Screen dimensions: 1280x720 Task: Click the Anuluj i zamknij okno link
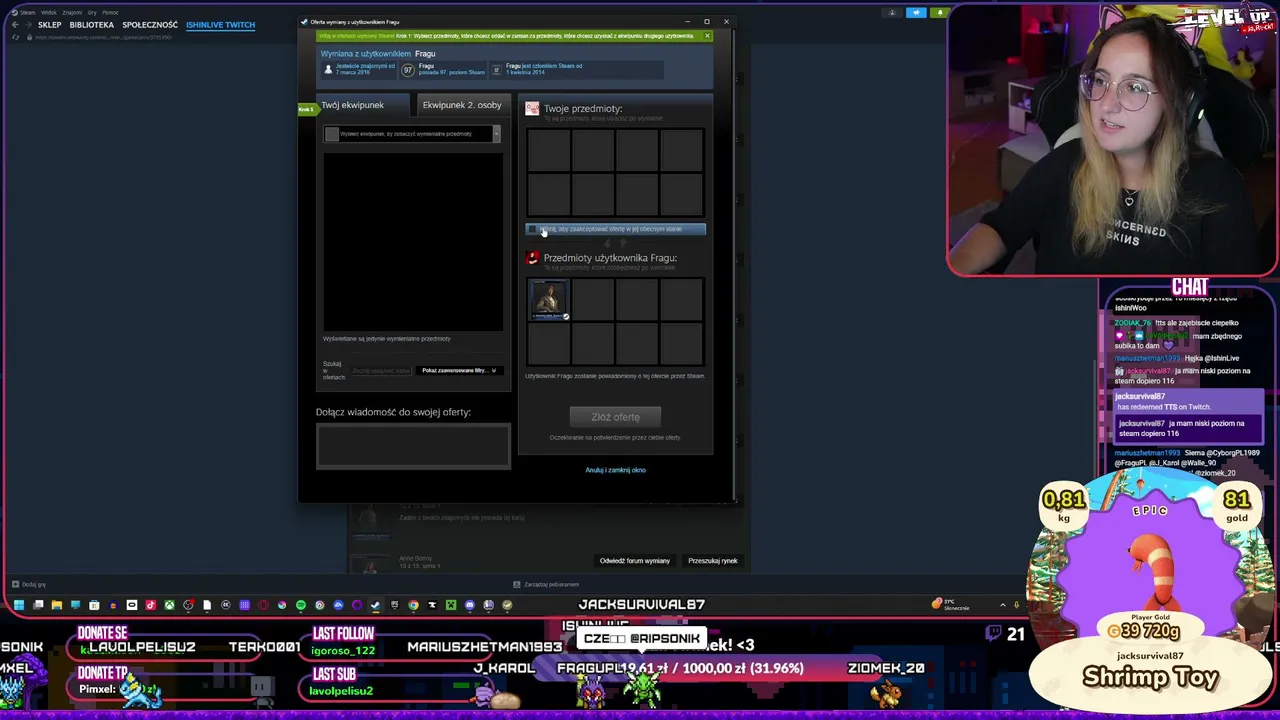[615, 470]
